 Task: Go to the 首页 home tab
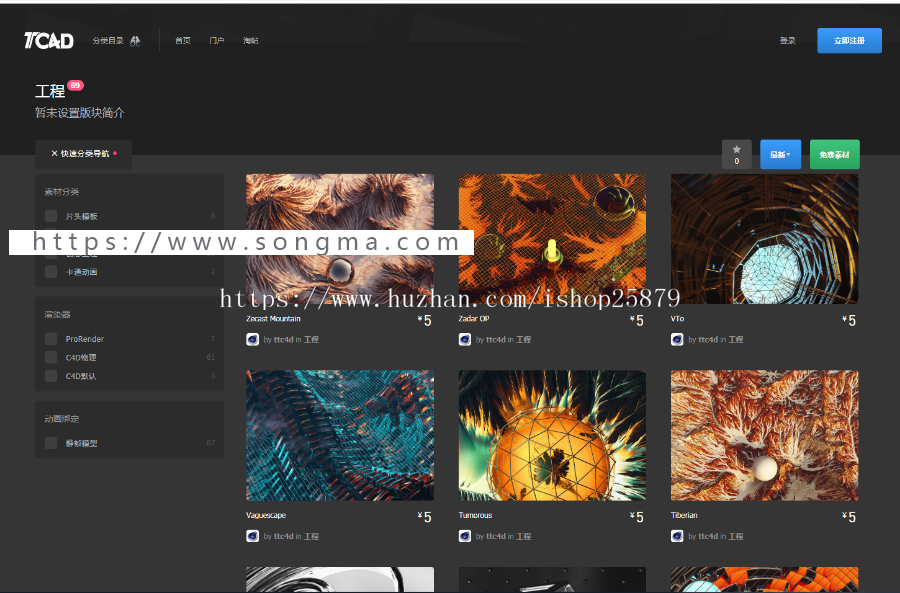[183, 41]
